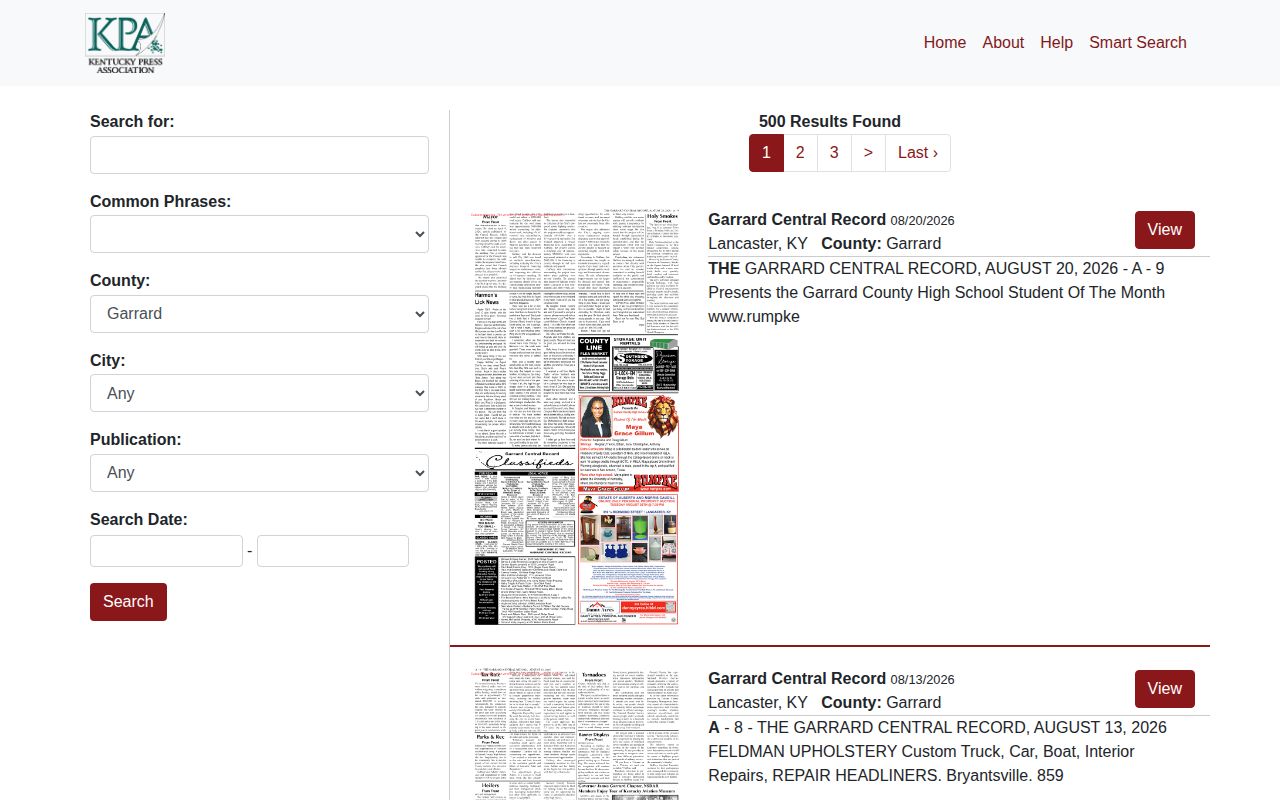Open the About page link
This screenshot has height=800, width=1280.
[1003, 42]
